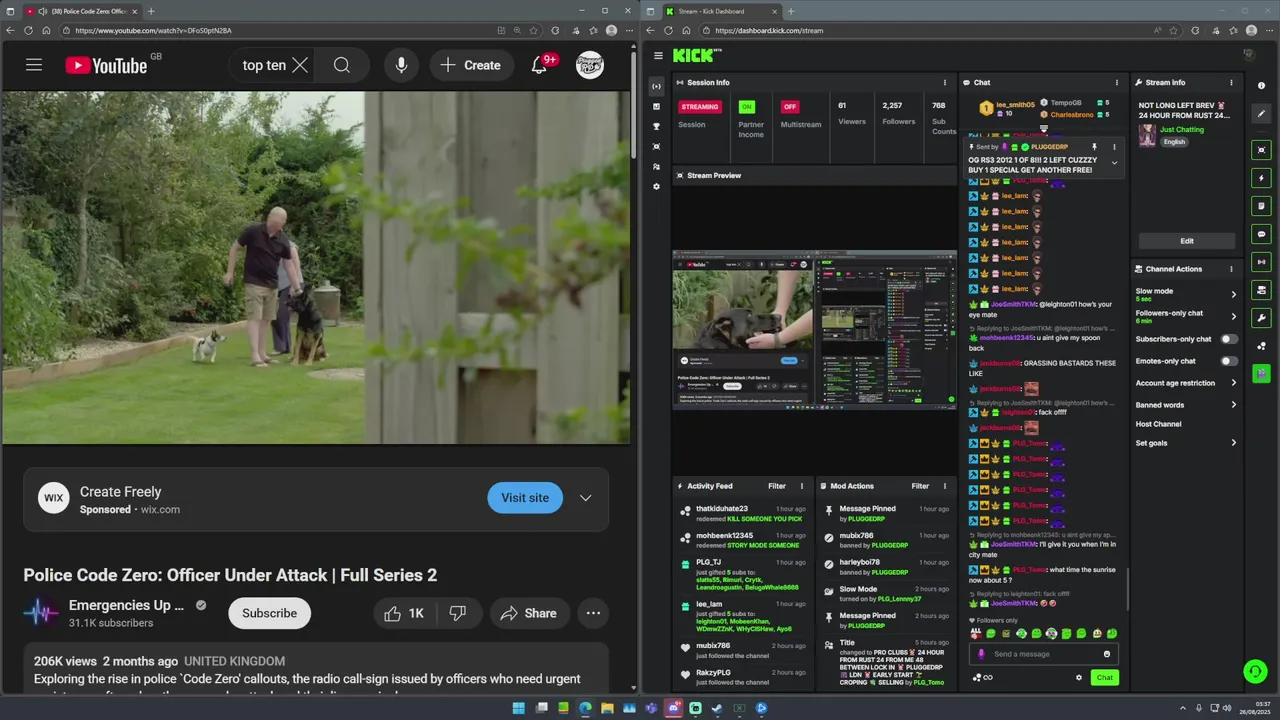This screenshot has width=1280, height=720.
Task: Share the YouTube video
Action: click(528, 613)
